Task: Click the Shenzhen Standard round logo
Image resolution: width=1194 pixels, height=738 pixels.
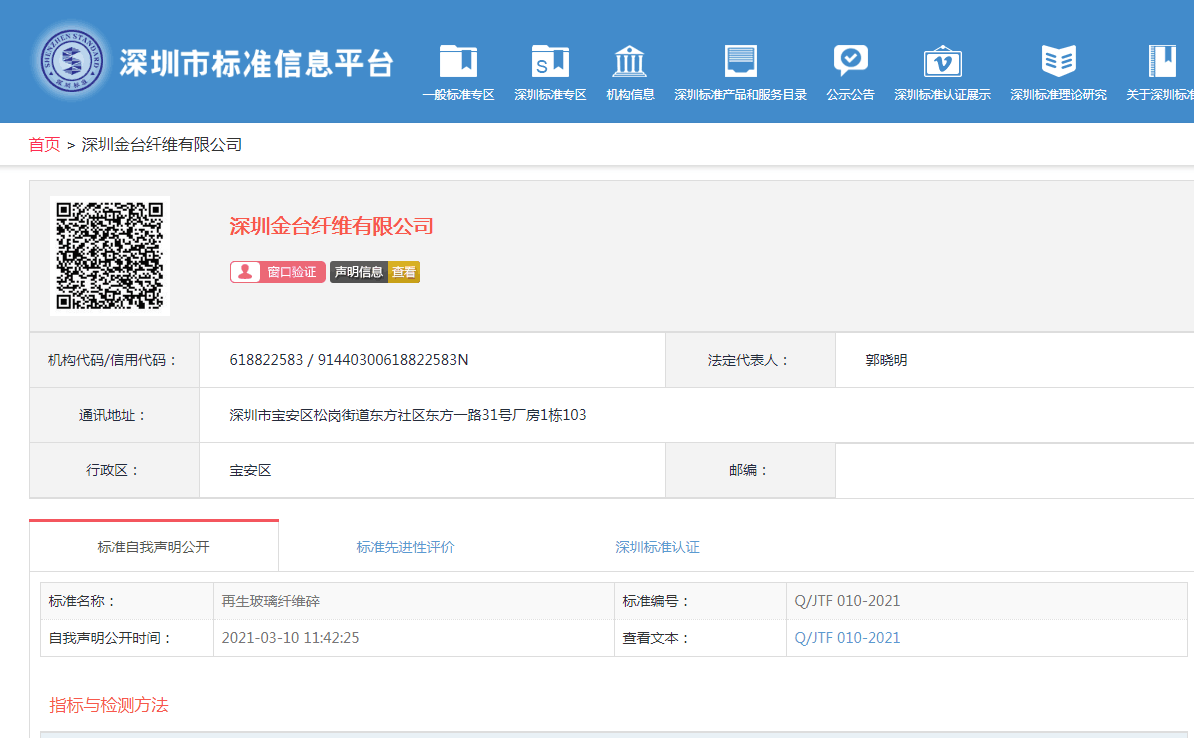Action: point(71,61)
